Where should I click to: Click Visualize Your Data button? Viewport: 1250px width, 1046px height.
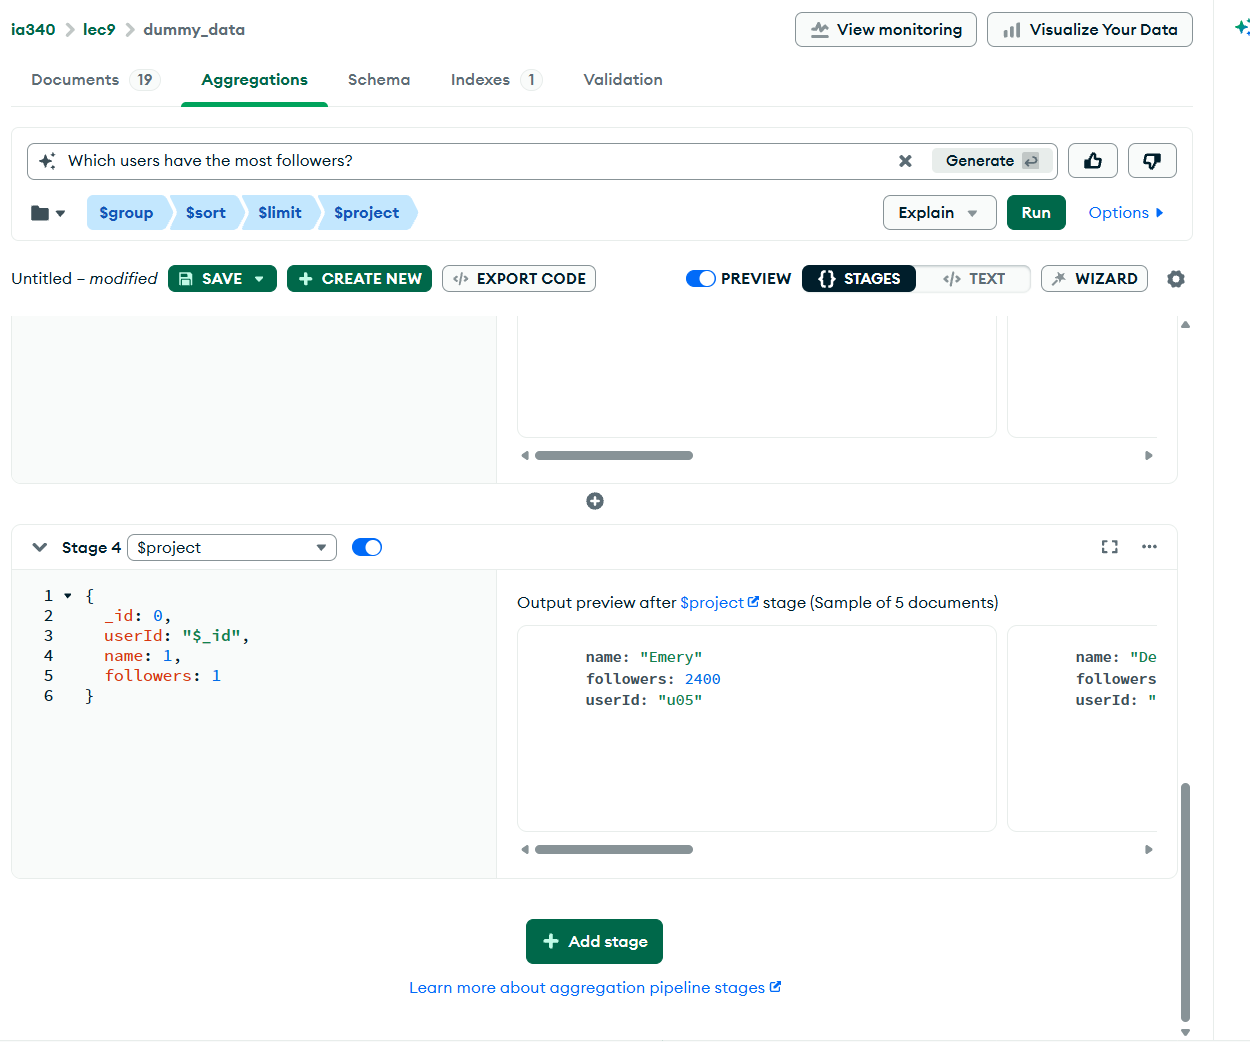coord(1090,30)
